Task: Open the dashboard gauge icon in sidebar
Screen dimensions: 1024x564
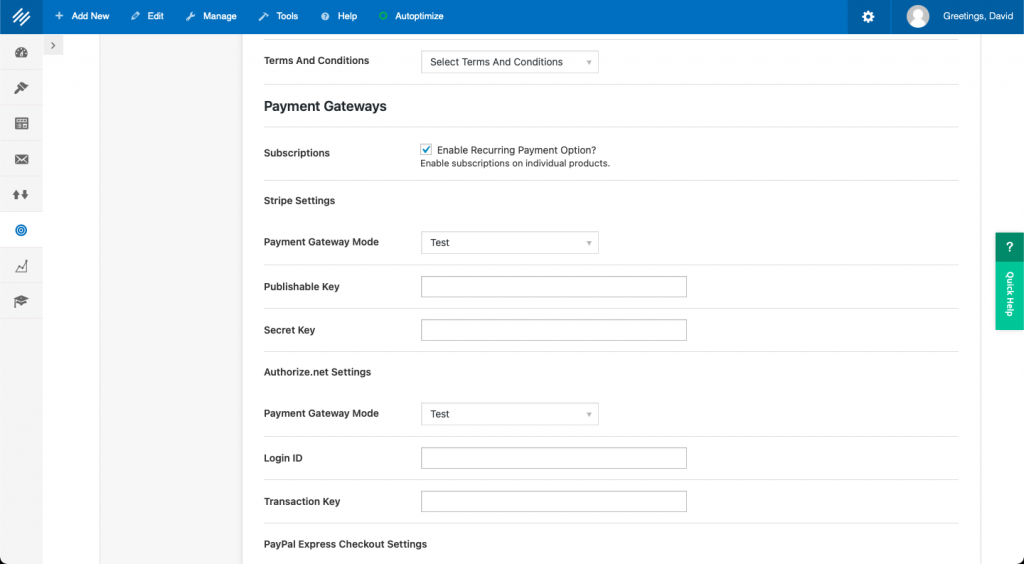Action: (21, 52)
